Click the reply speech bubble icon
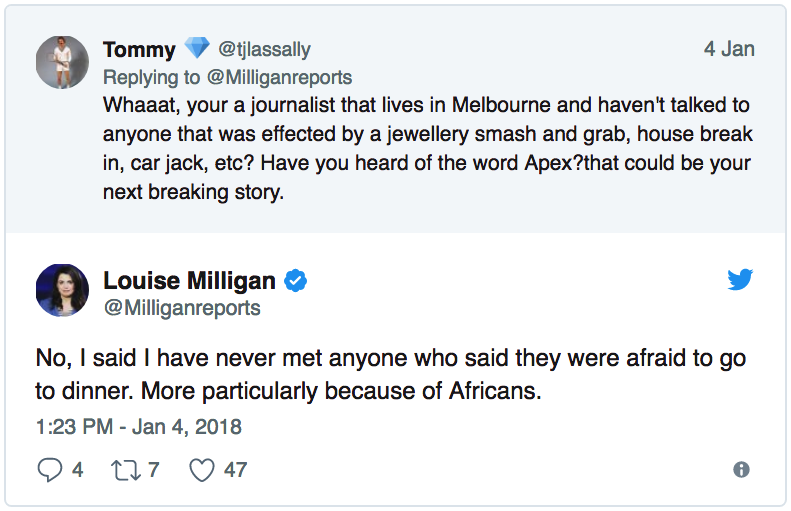The height and width of the screenshot is (511, 791). click(x=49, y=469)
